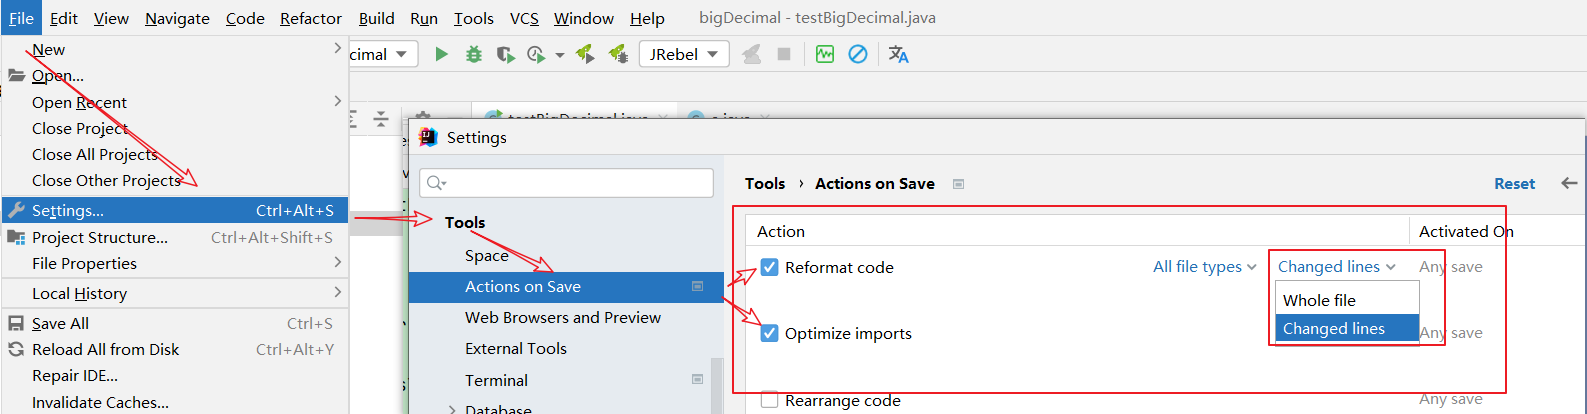The height and width of the screenshot is (414, 1587).
Task: Open the green waveform monitor icon
Action: [x=825, y=54]
